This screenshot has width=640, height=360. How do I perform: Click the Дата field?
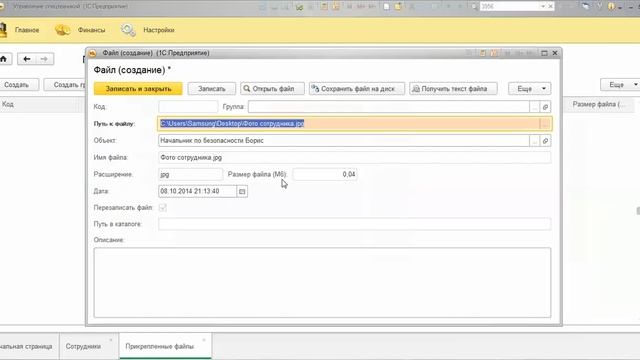coord(198,191)
